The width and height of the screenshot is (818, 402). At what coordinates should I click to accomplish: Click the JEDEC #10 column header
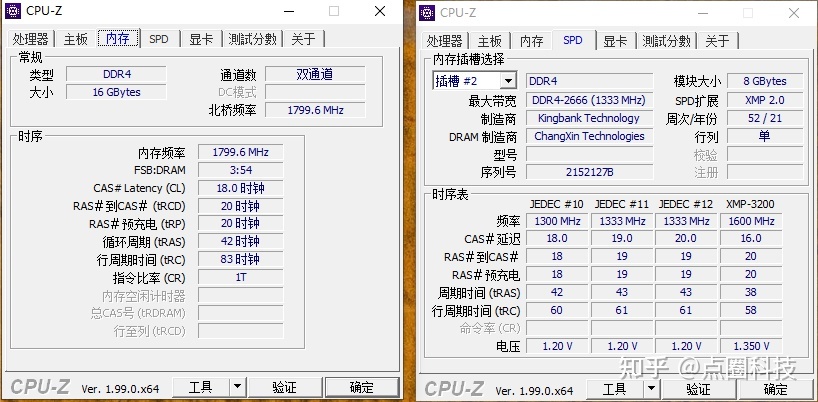557,204
